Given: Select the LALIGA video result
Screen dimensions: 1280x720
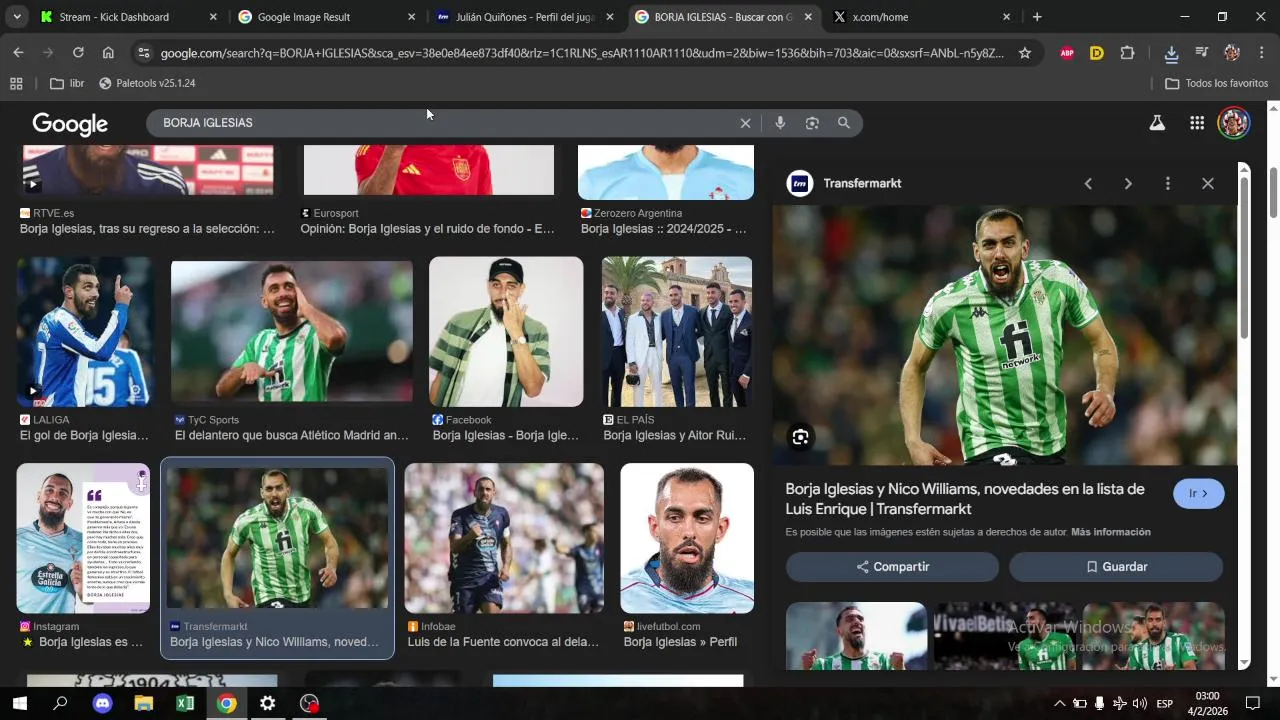Looking at the screenshot, I should click(x=85, y=332).
